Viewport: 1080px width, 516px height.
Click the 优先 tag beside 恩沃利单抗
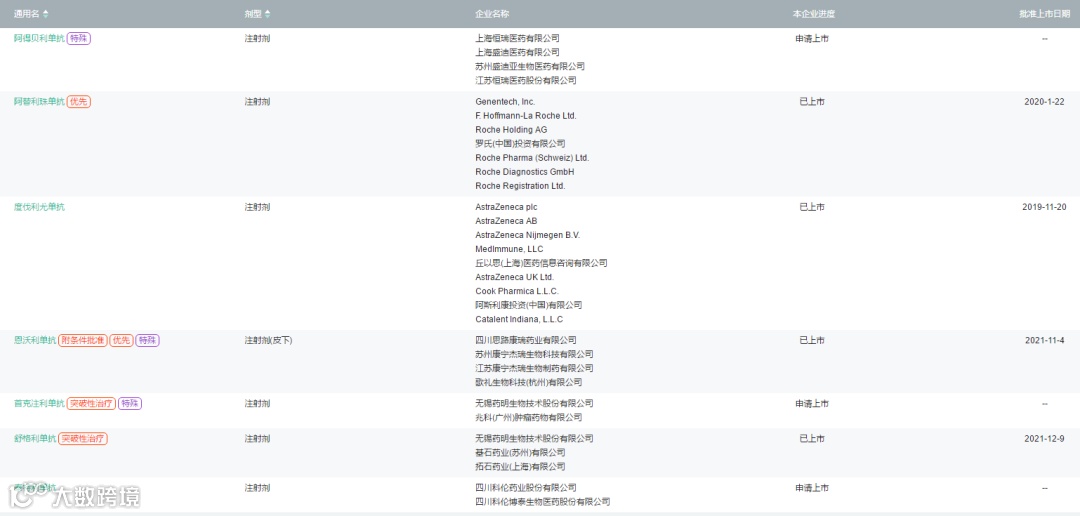pyautogui.click(x=121, y=340)
